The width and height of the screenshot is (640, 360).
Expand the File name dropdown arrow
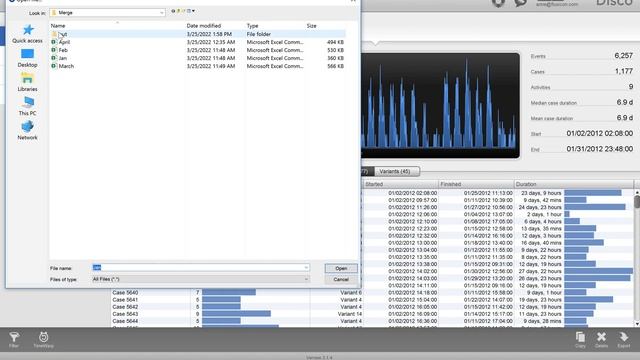(306, 268)
